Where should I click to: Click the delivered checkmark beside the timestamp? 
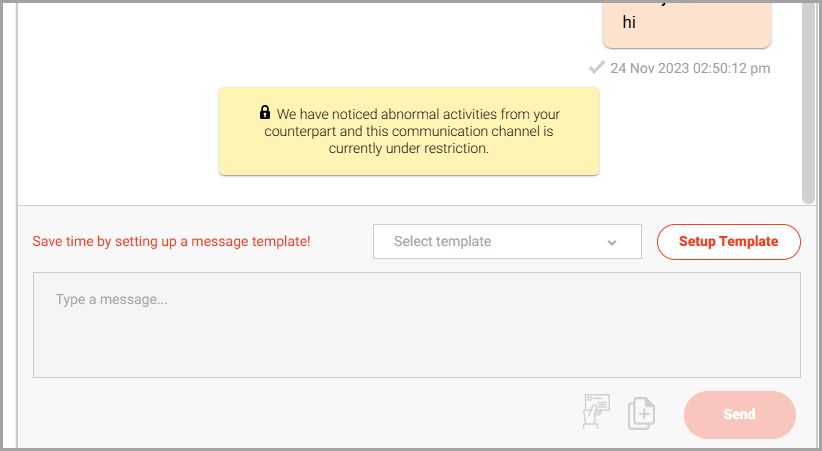pyautogui.click(x=597, y=68)
